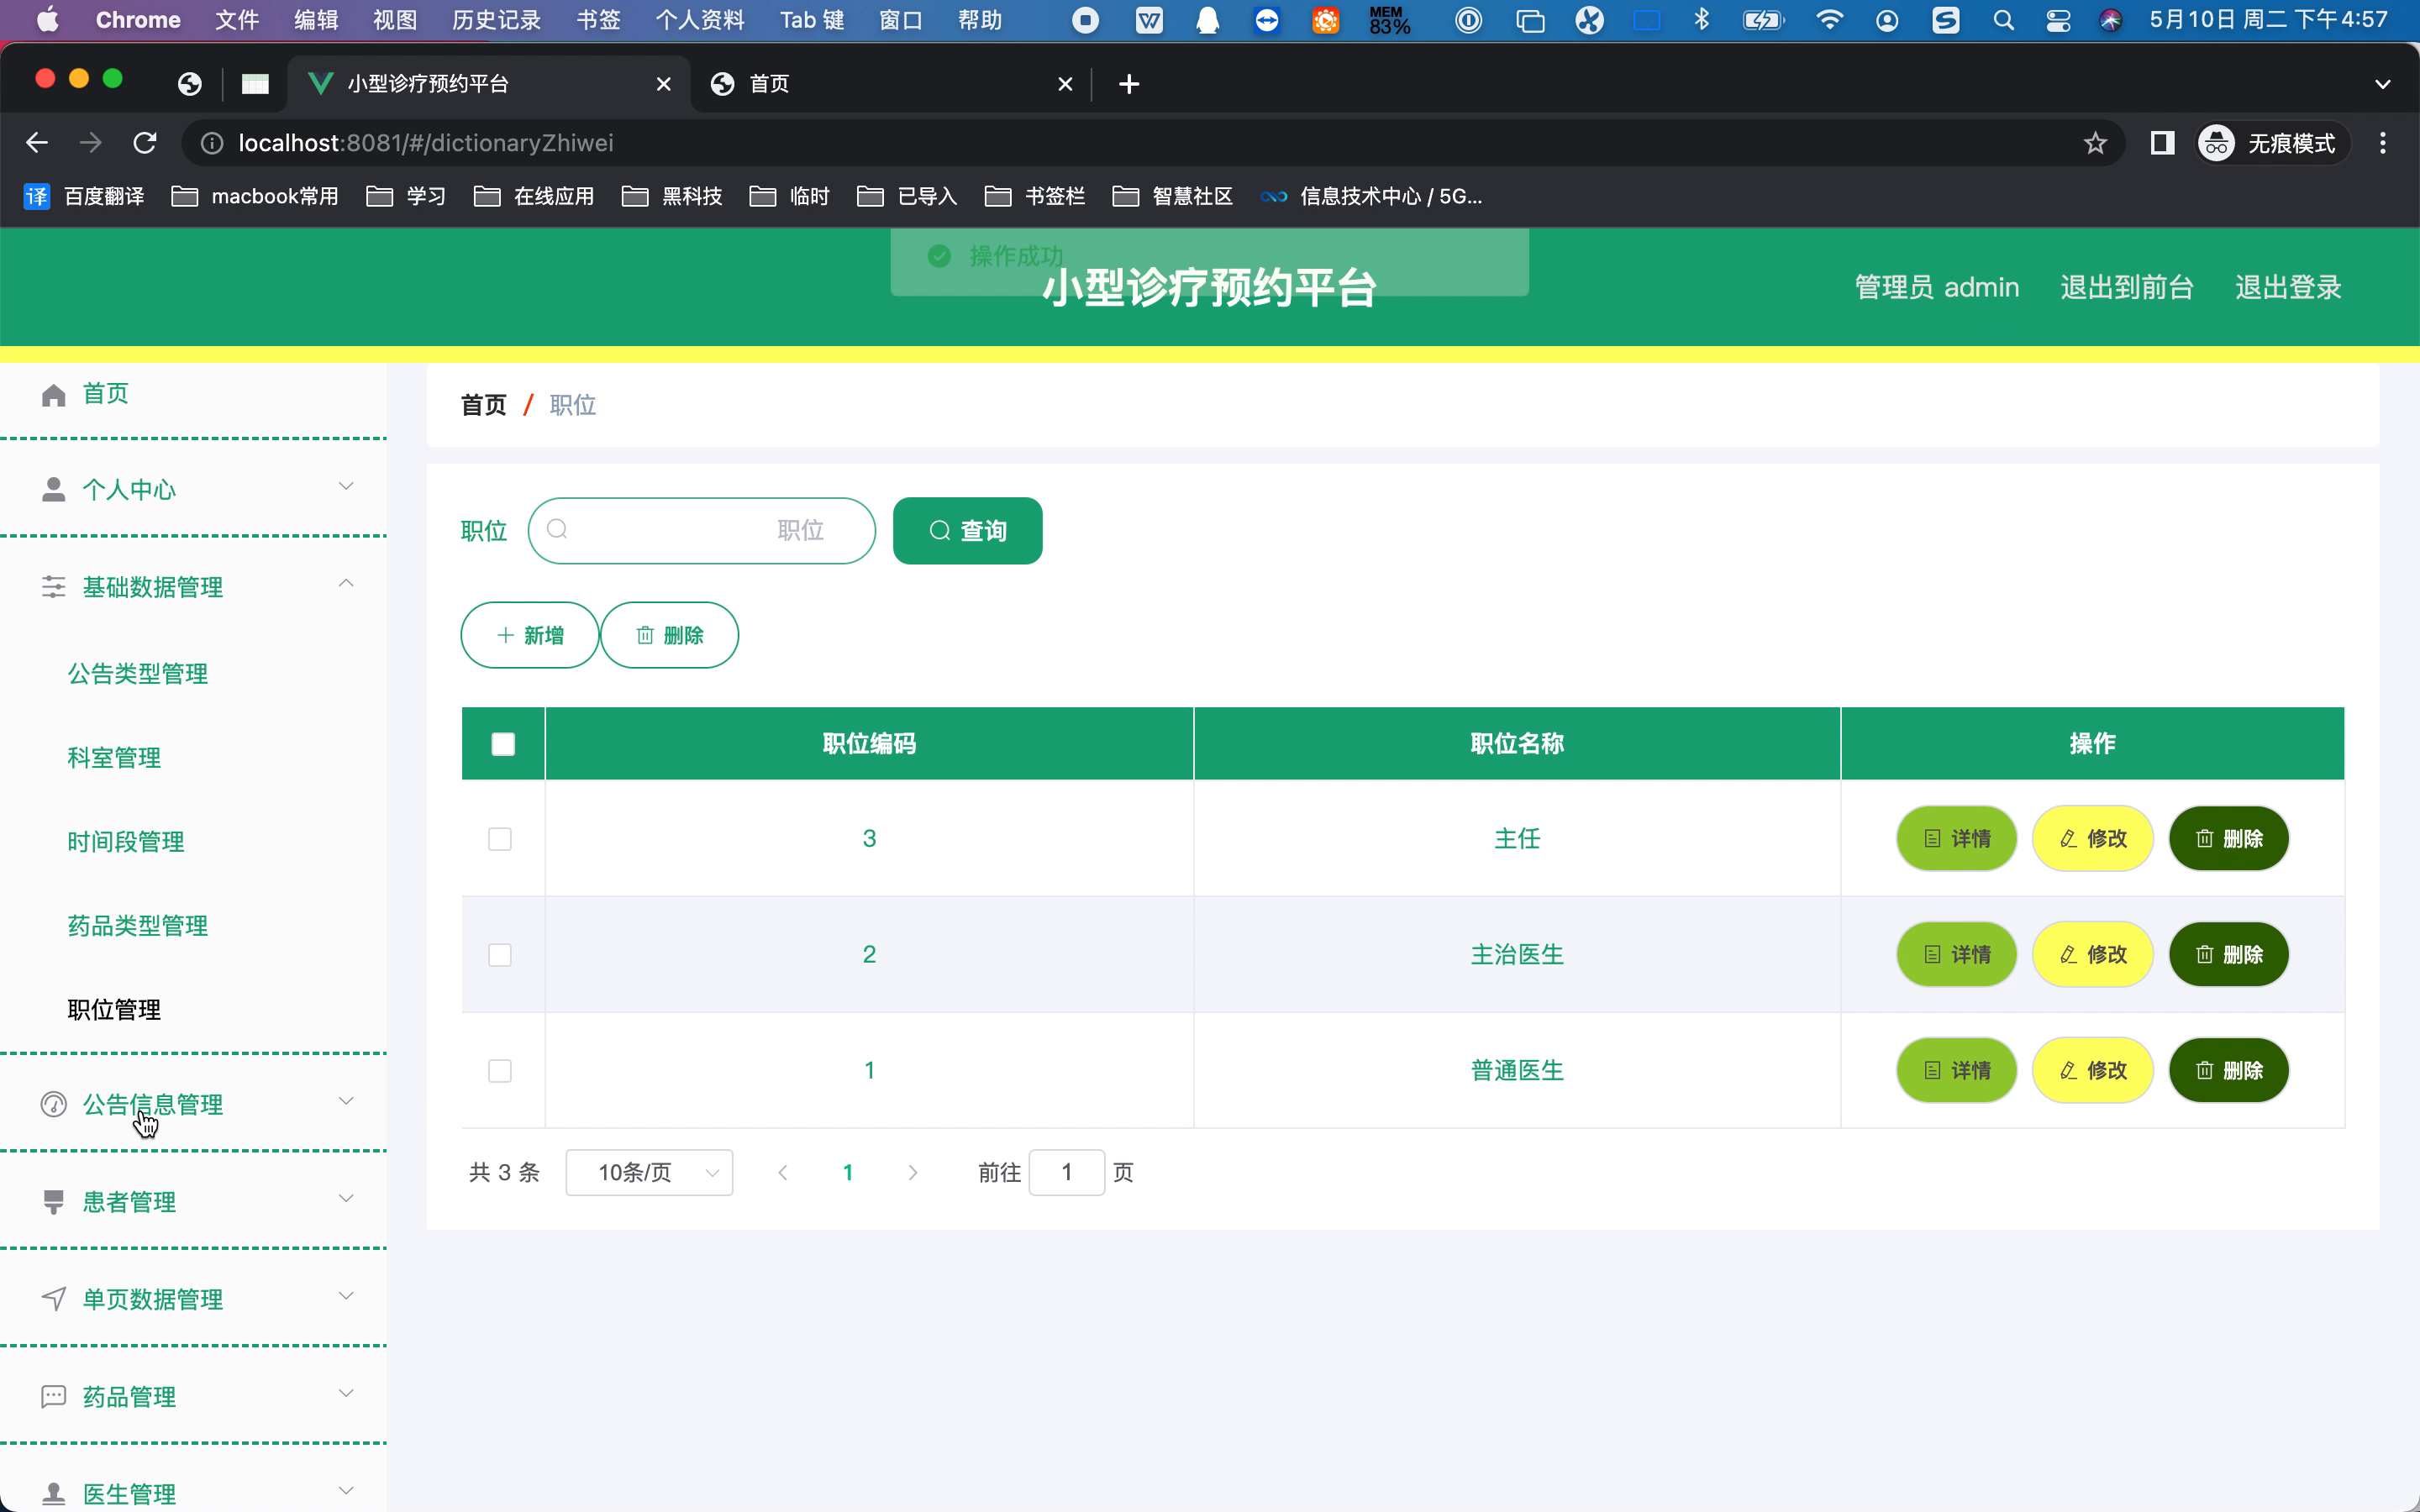The height and width of the screenshot is (1512, 2420).
Task: Focus the 职位 search input field
Action: click(702, 531)
